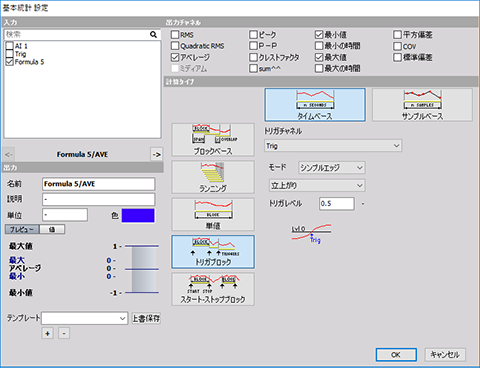Open the モード シンプルエッジ dropdown

(x=332, y=167)
